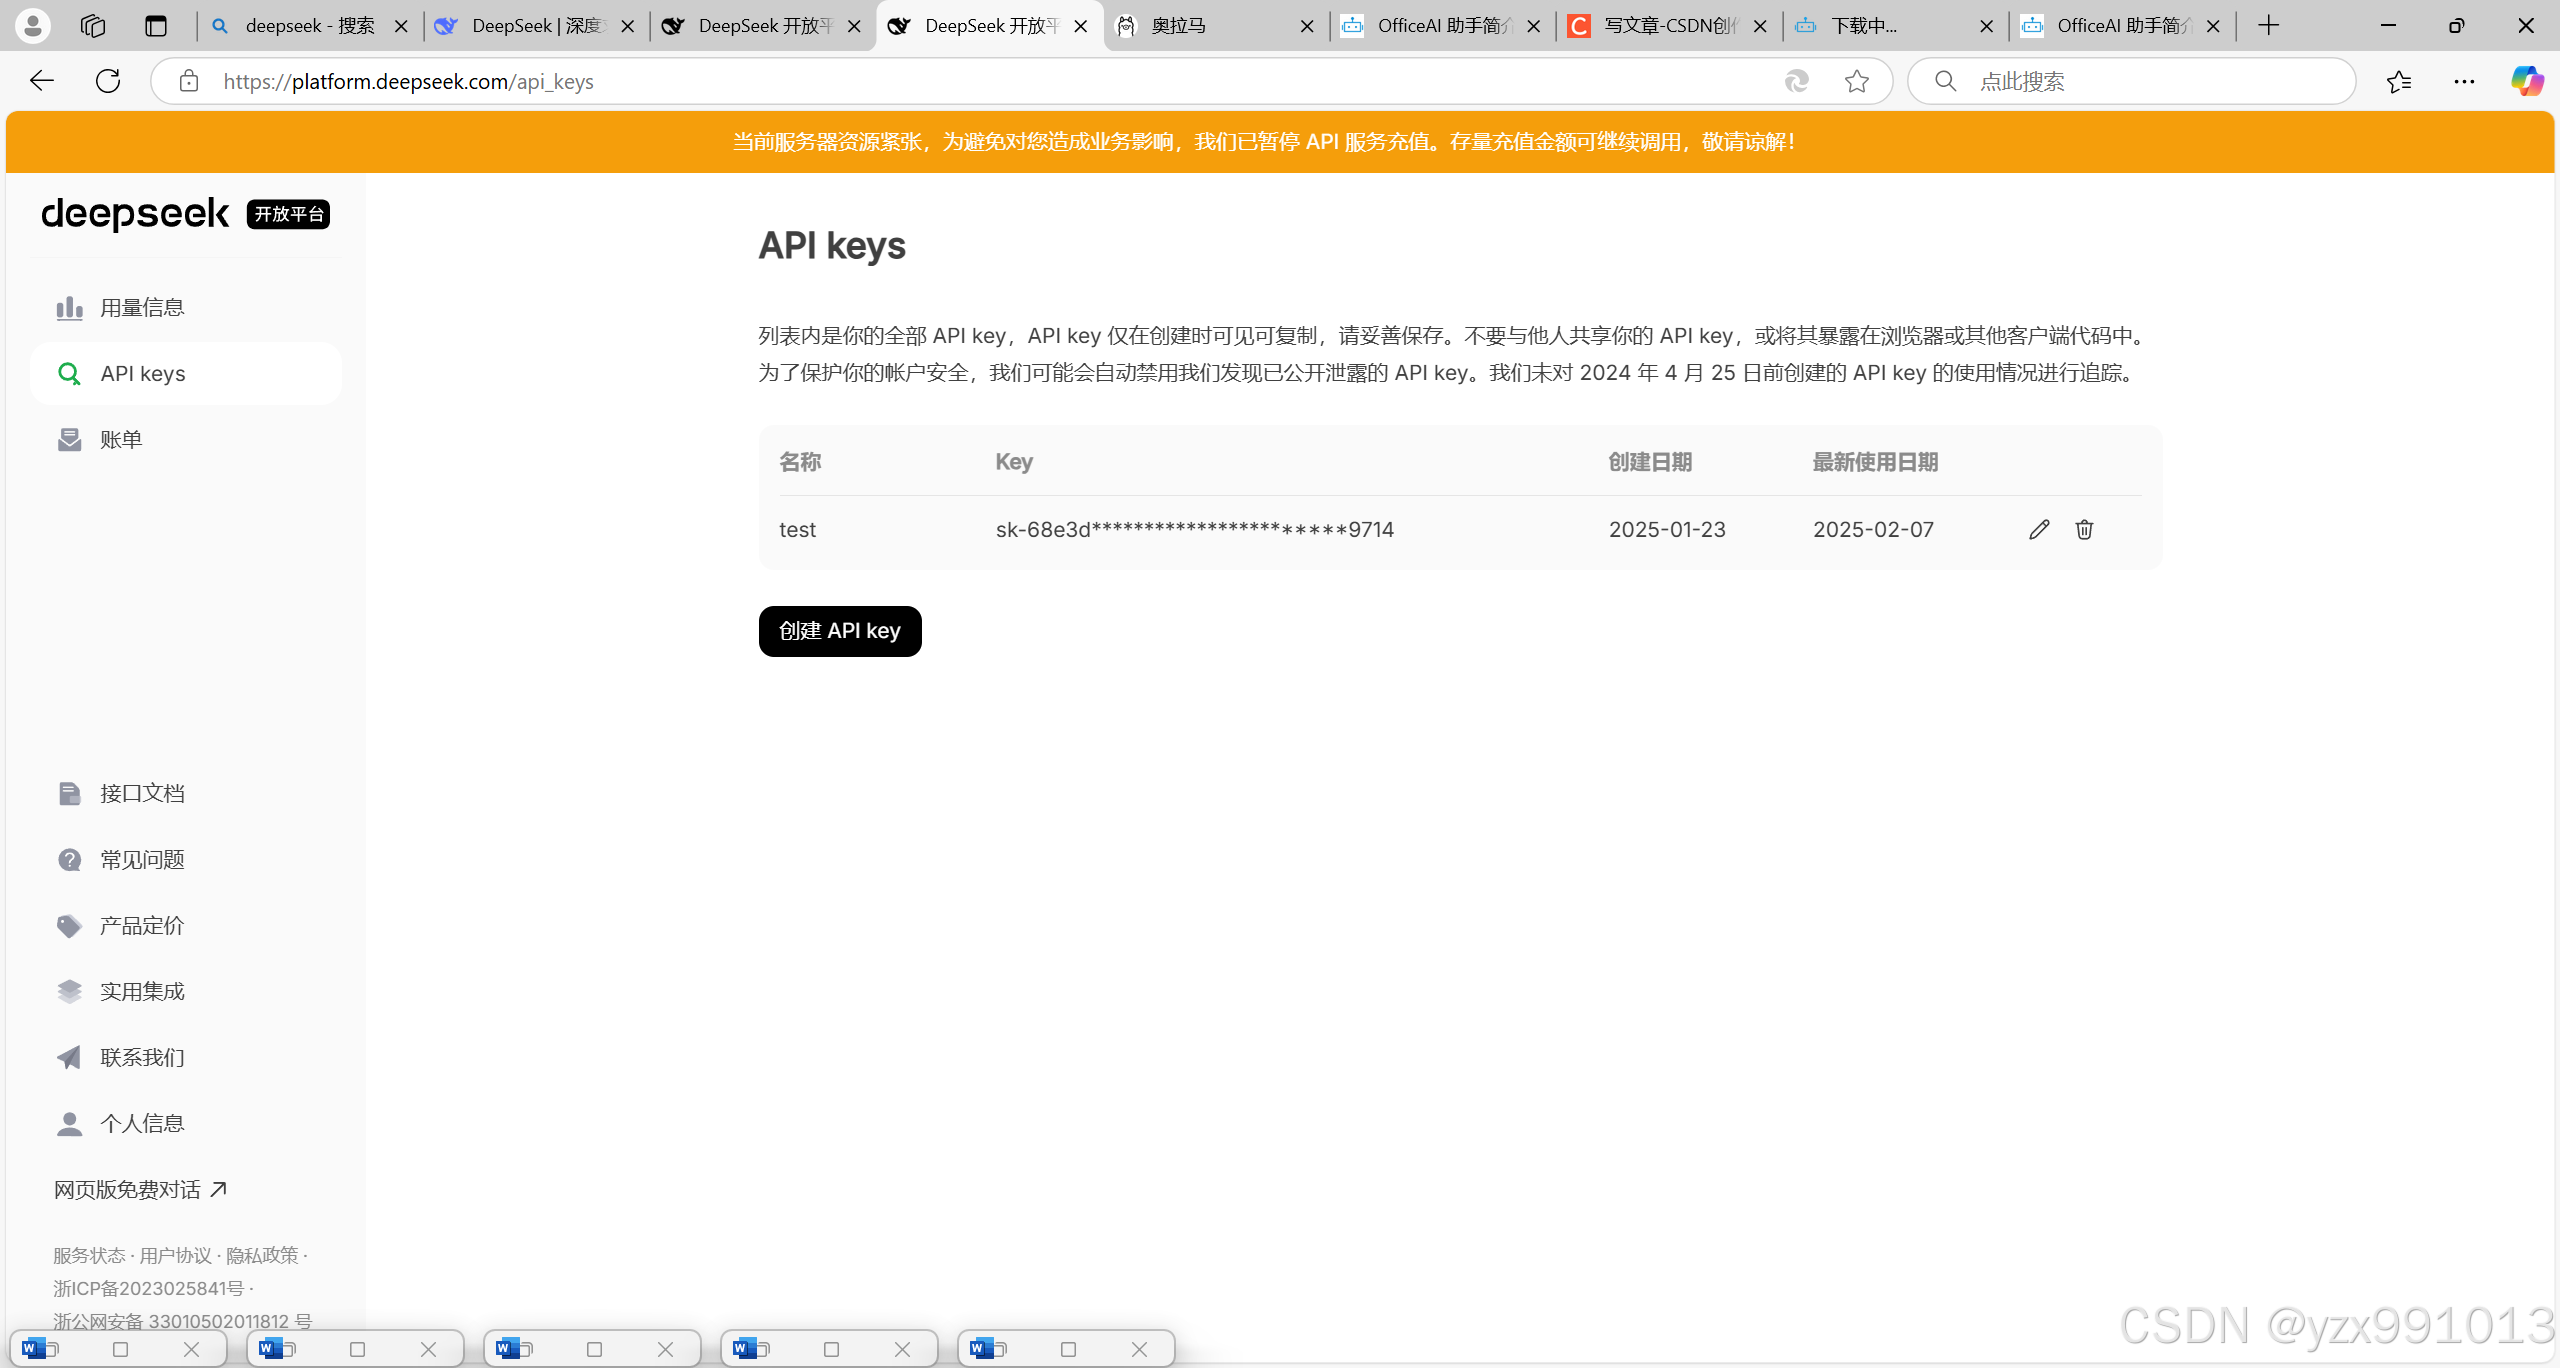
Task: Open browser settings three-dots menu
Action: pyautogui.click(x=2464, y=81)
